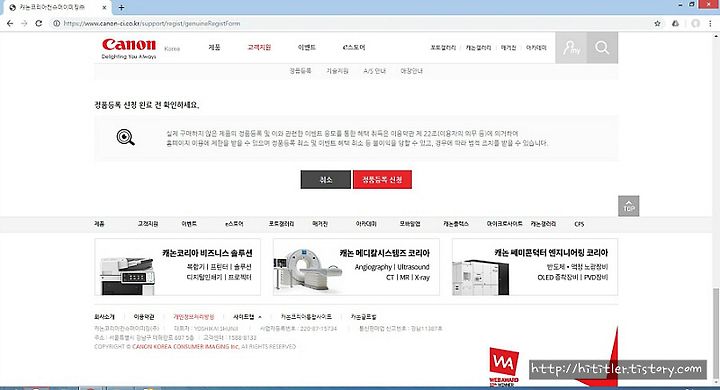Click 캐논갤러리 in the footer navigation bar

543,224
